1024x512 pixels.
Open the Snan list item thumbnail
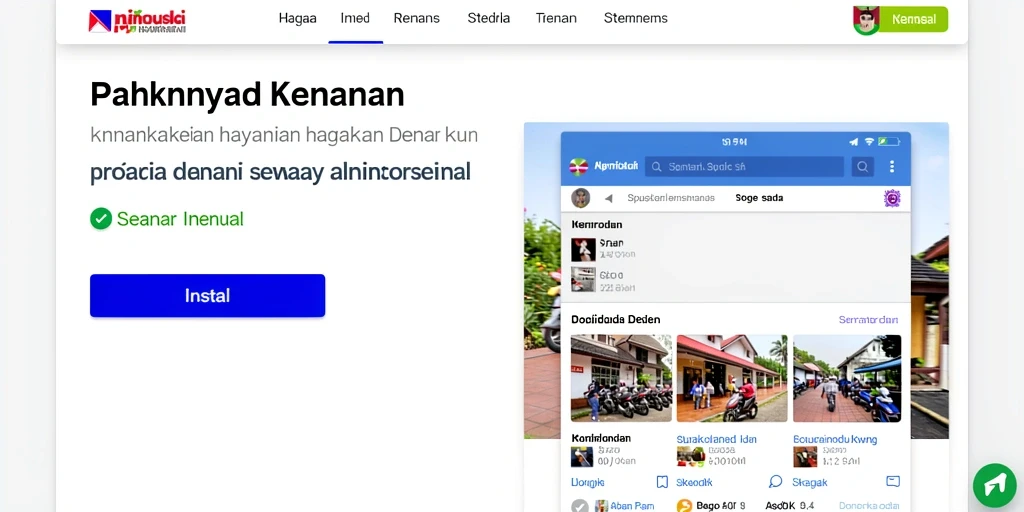pyautogui.click(x=583, y=249)
